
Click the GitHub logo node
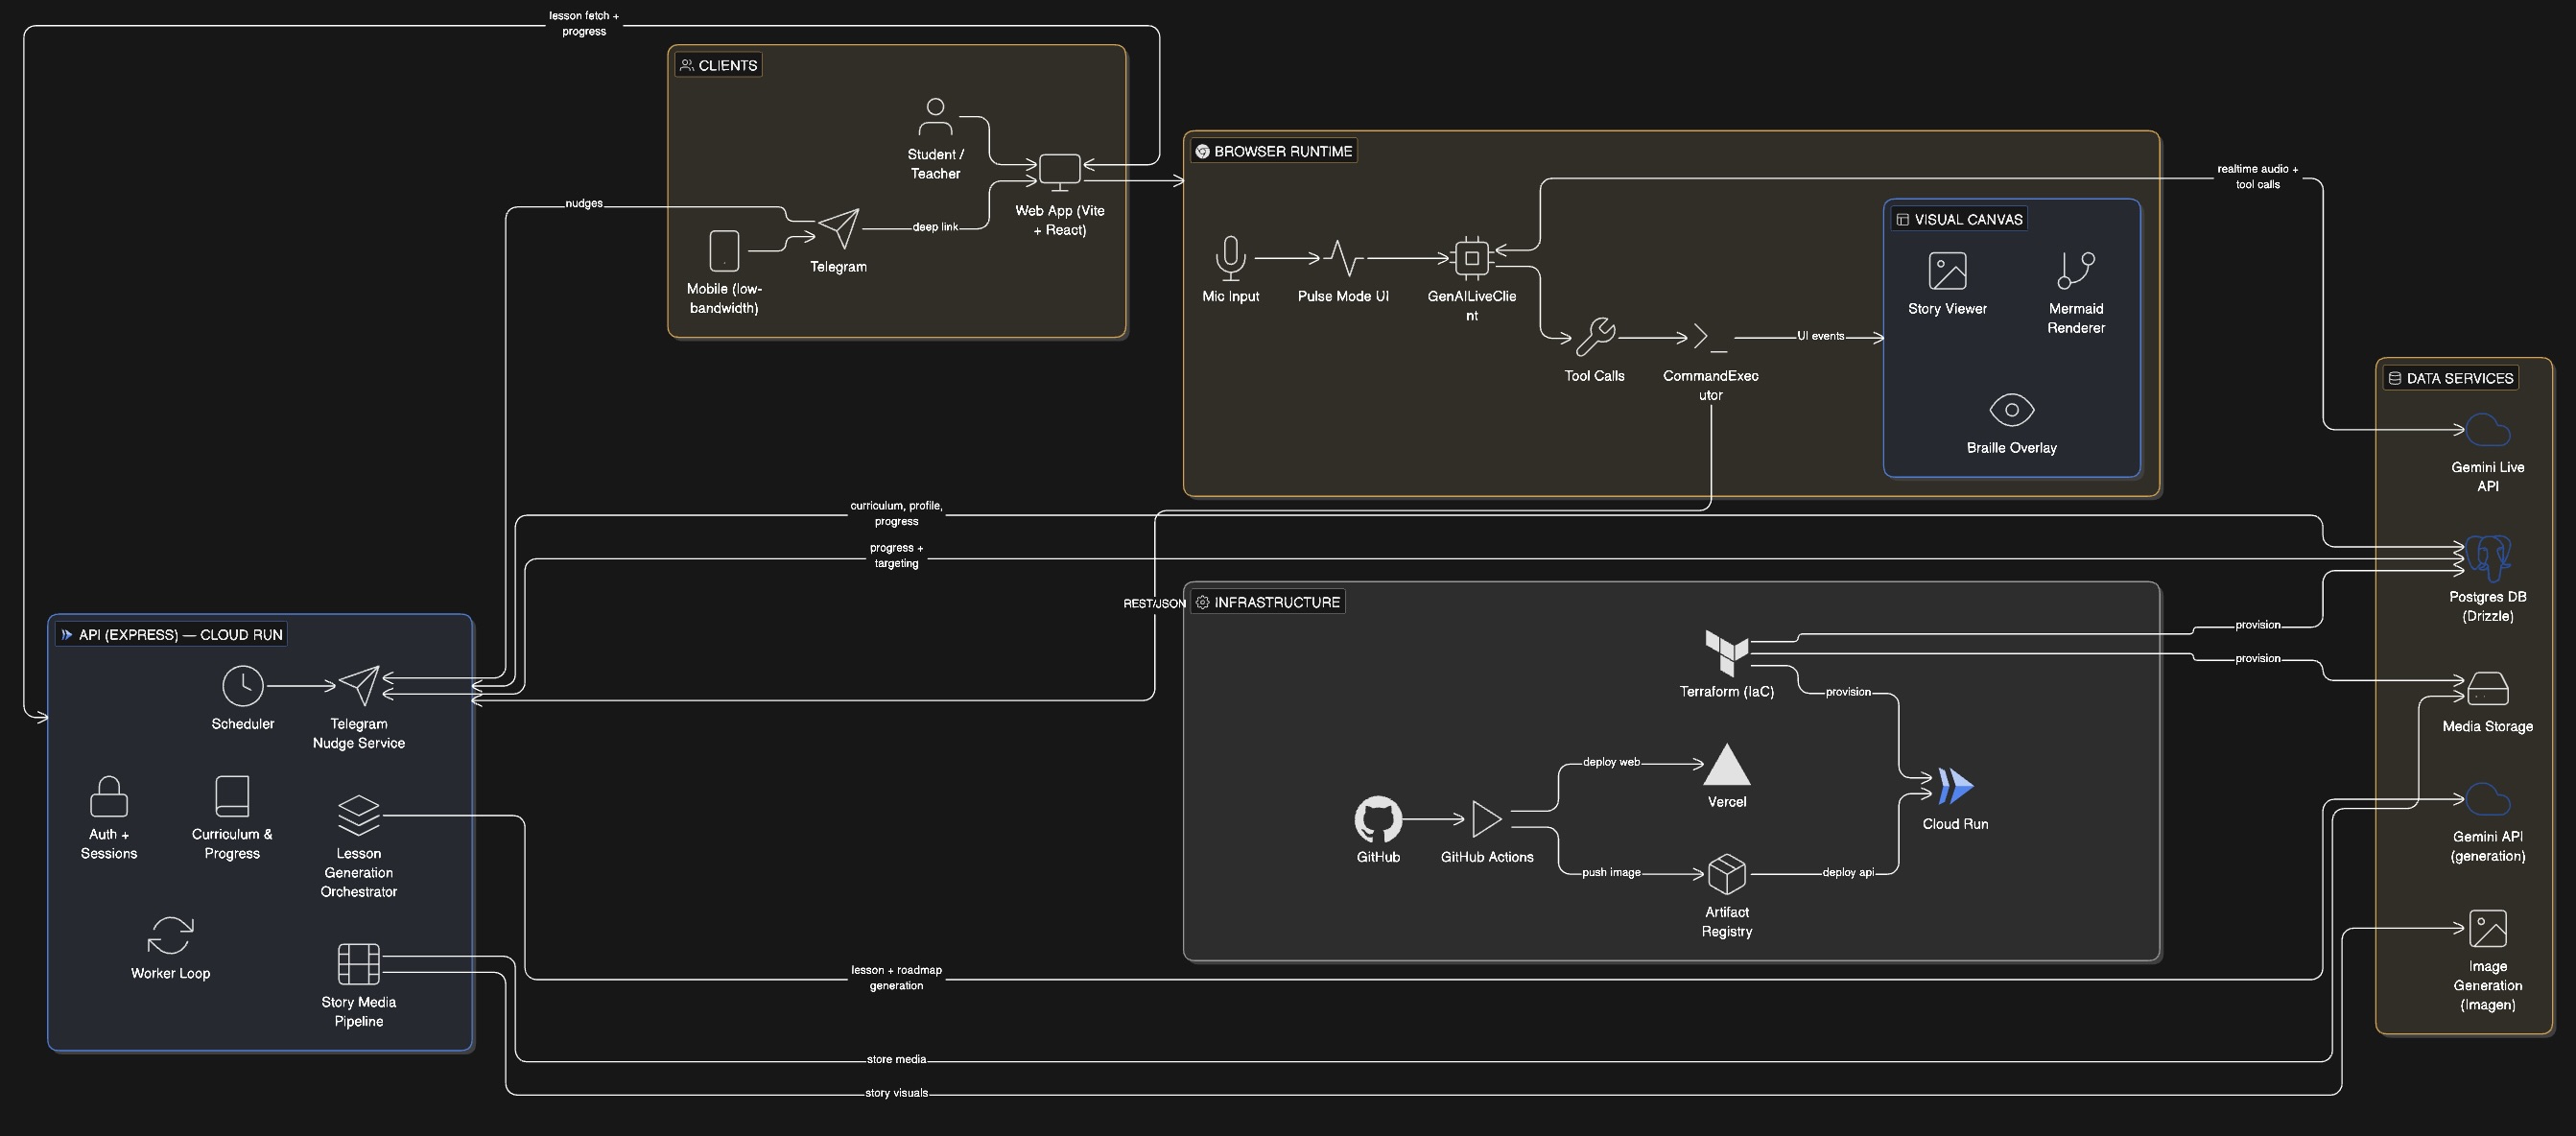pyautogui.click(x=1377, y=820)
